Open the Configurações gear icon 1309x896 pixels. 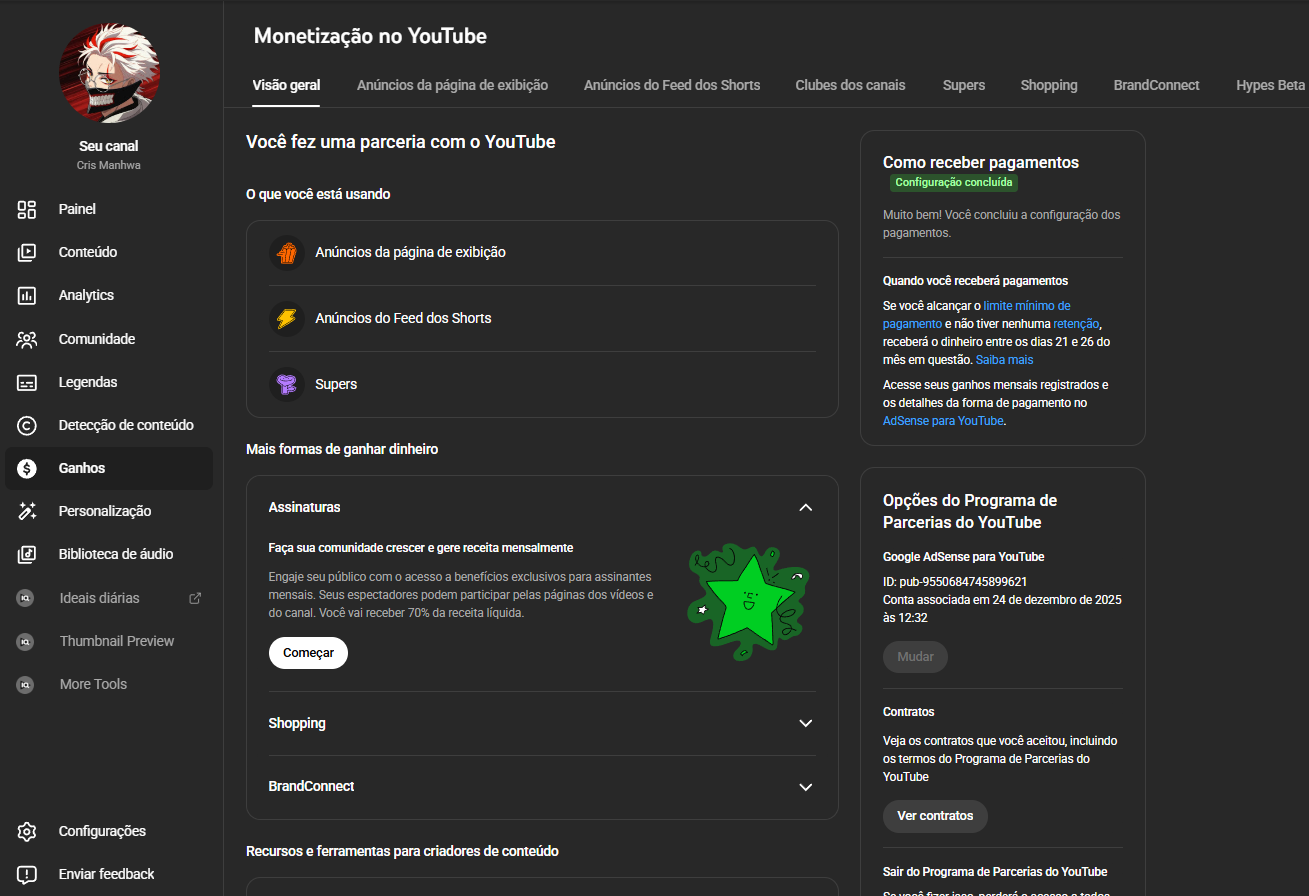click(27, 831)
